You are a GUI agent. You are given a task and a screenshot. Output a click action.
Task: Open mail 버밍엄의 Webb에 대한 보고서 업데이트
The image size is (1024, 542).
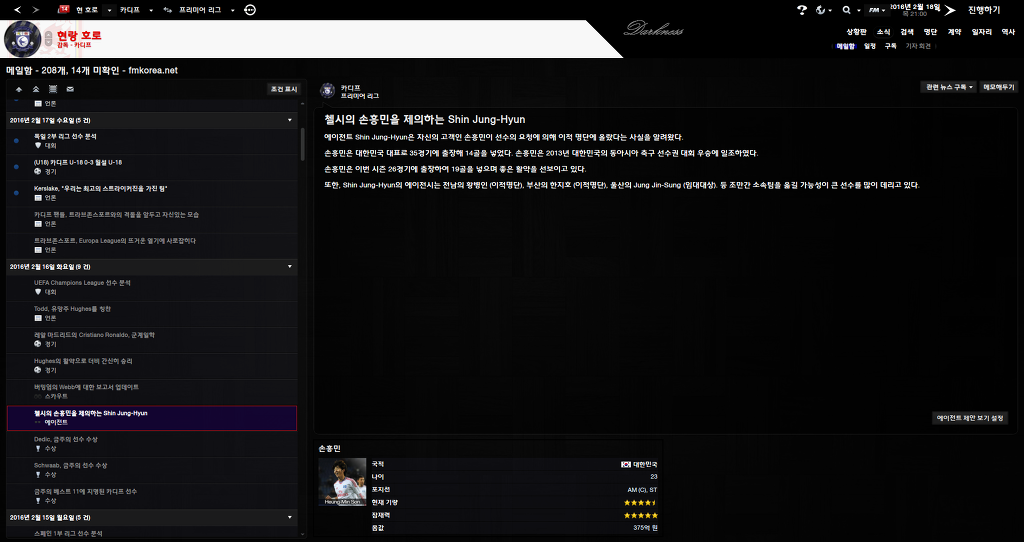152,392
